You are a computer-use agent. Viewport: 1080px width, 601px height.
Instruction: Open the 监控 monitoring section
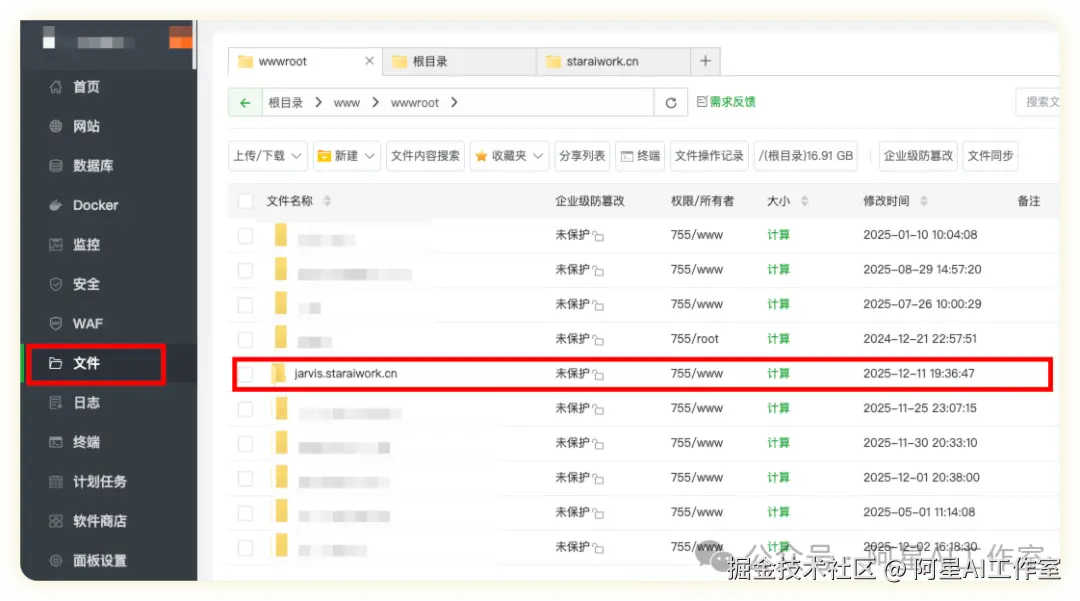(86, 244)
